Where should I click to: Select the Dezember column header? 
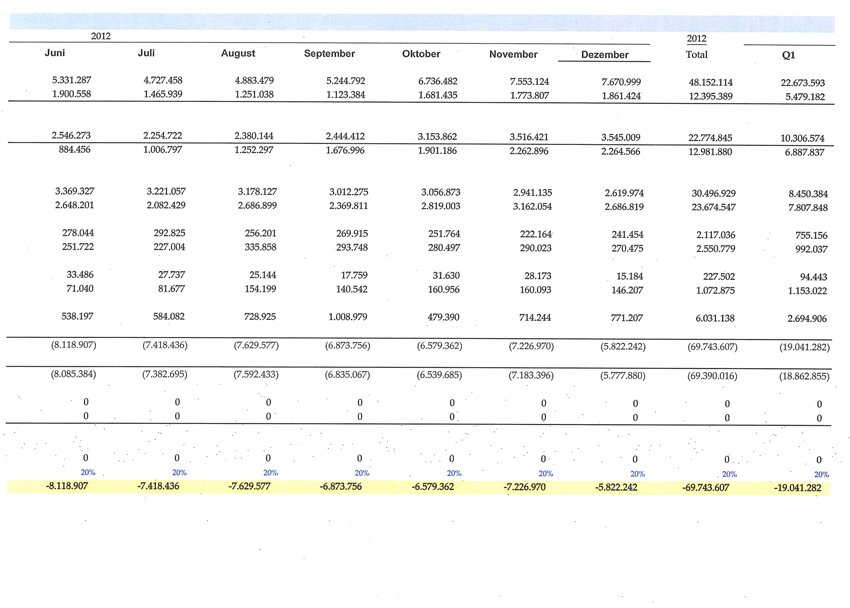pos(605,55)
